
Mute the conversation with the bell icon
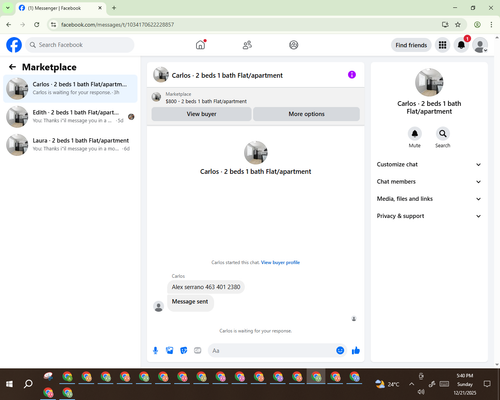[415, 134]
